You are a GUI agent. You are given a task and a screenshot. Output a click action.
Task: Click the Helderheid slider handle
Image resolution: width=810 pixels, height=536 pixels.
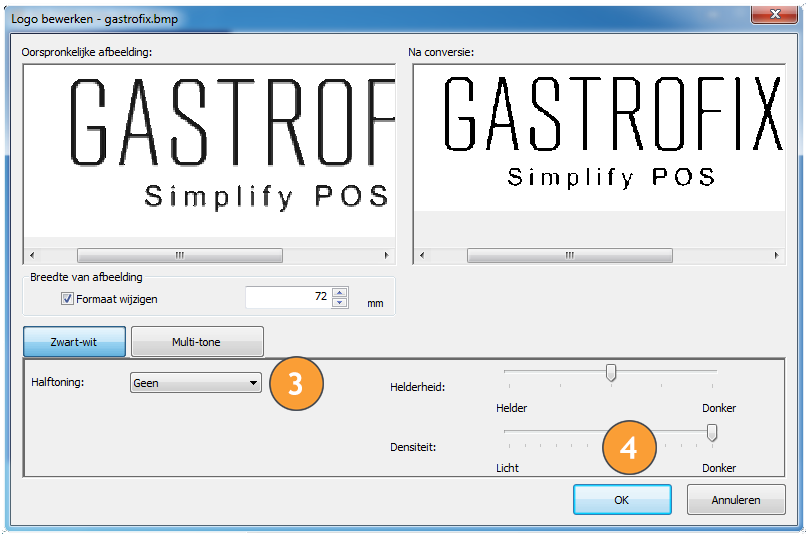[x=610, y=373]
